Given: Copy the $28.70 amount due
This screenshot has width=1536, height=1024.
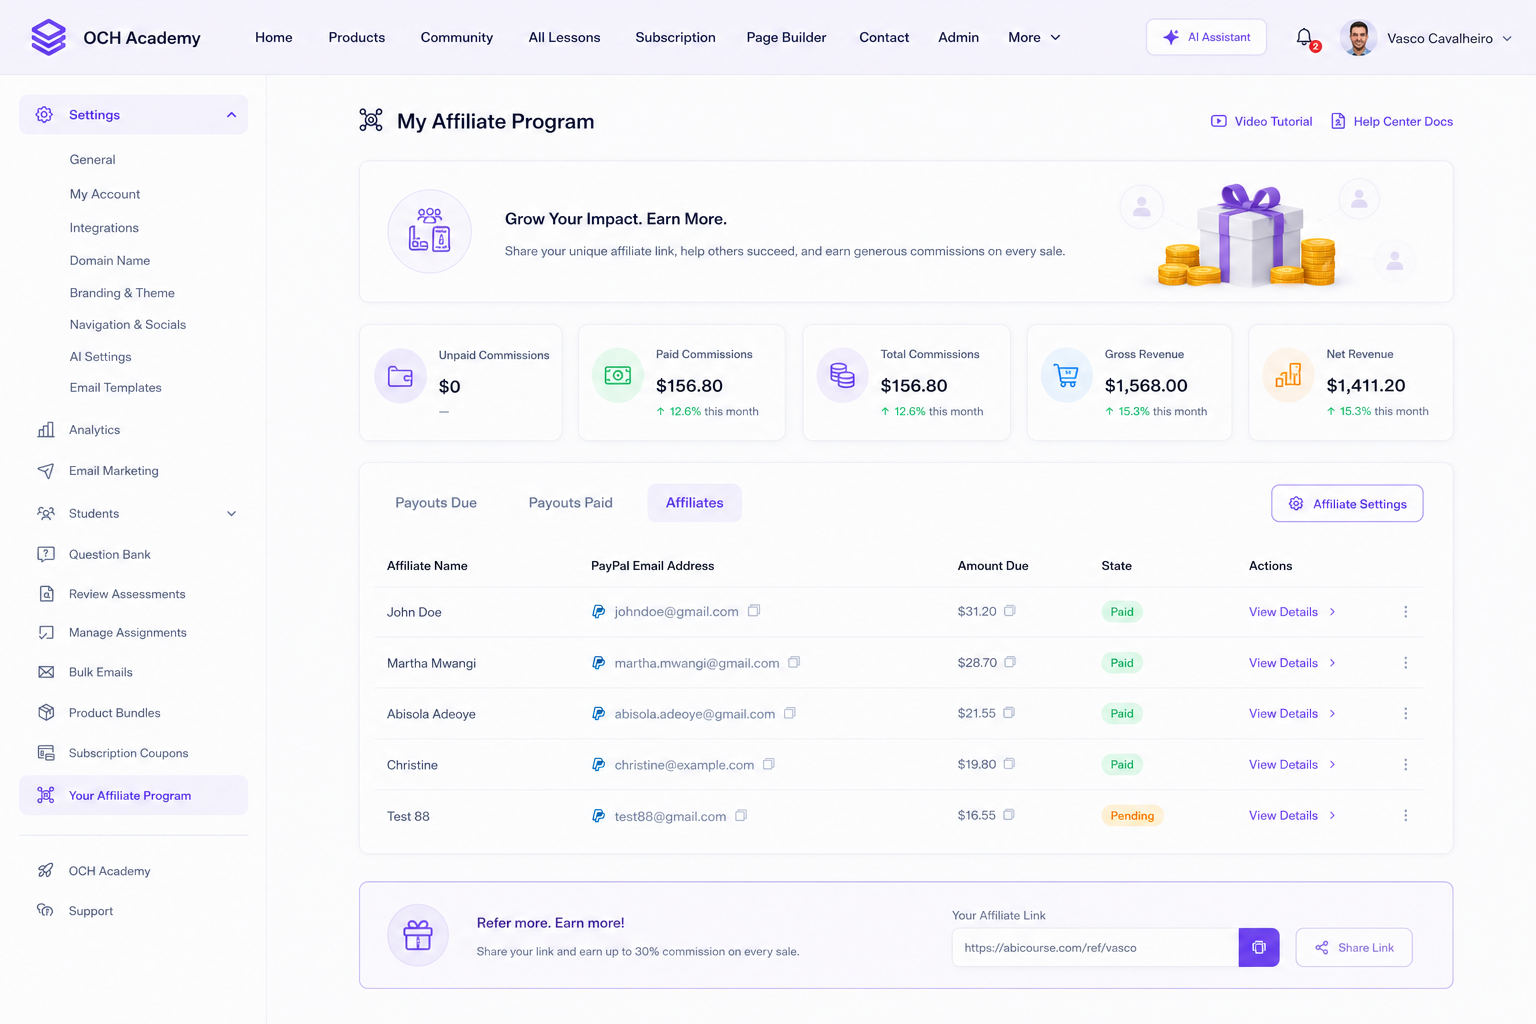Looking at the screenshot, I should coord(1010,662).
